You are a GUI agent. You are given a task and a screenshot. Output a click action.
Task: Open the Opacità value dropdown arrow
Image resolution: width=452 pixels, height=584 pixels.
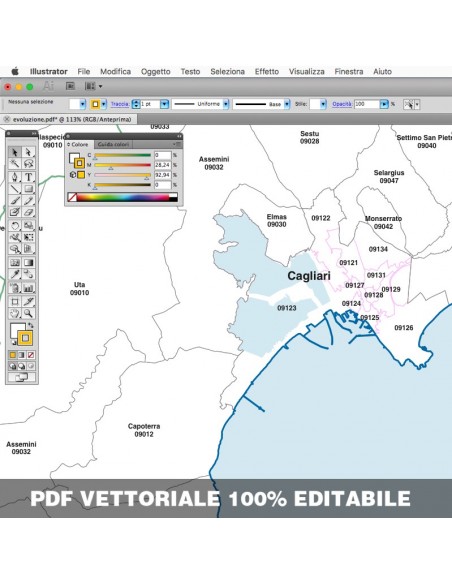384,104
